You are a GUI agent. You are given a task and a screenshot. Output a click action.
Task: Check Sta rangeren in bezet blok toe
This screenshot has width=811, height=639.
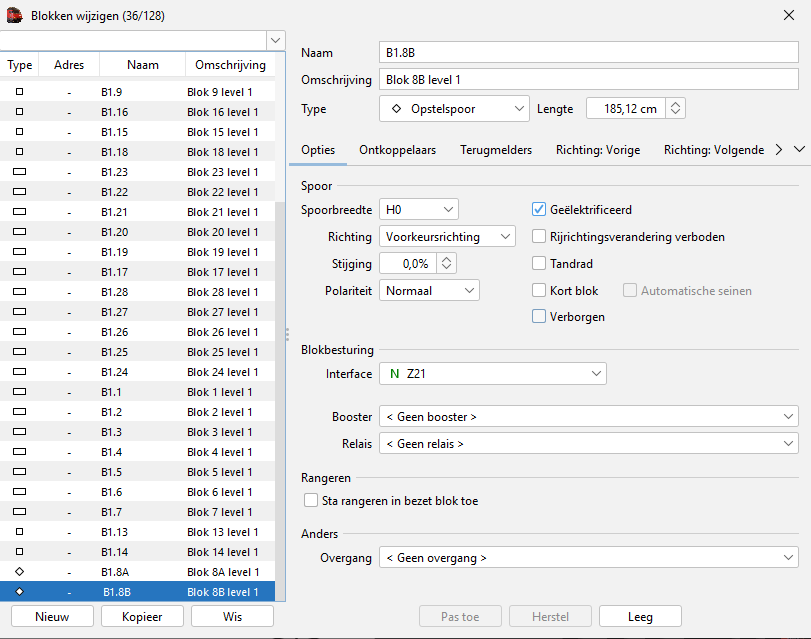pos(311,500)
